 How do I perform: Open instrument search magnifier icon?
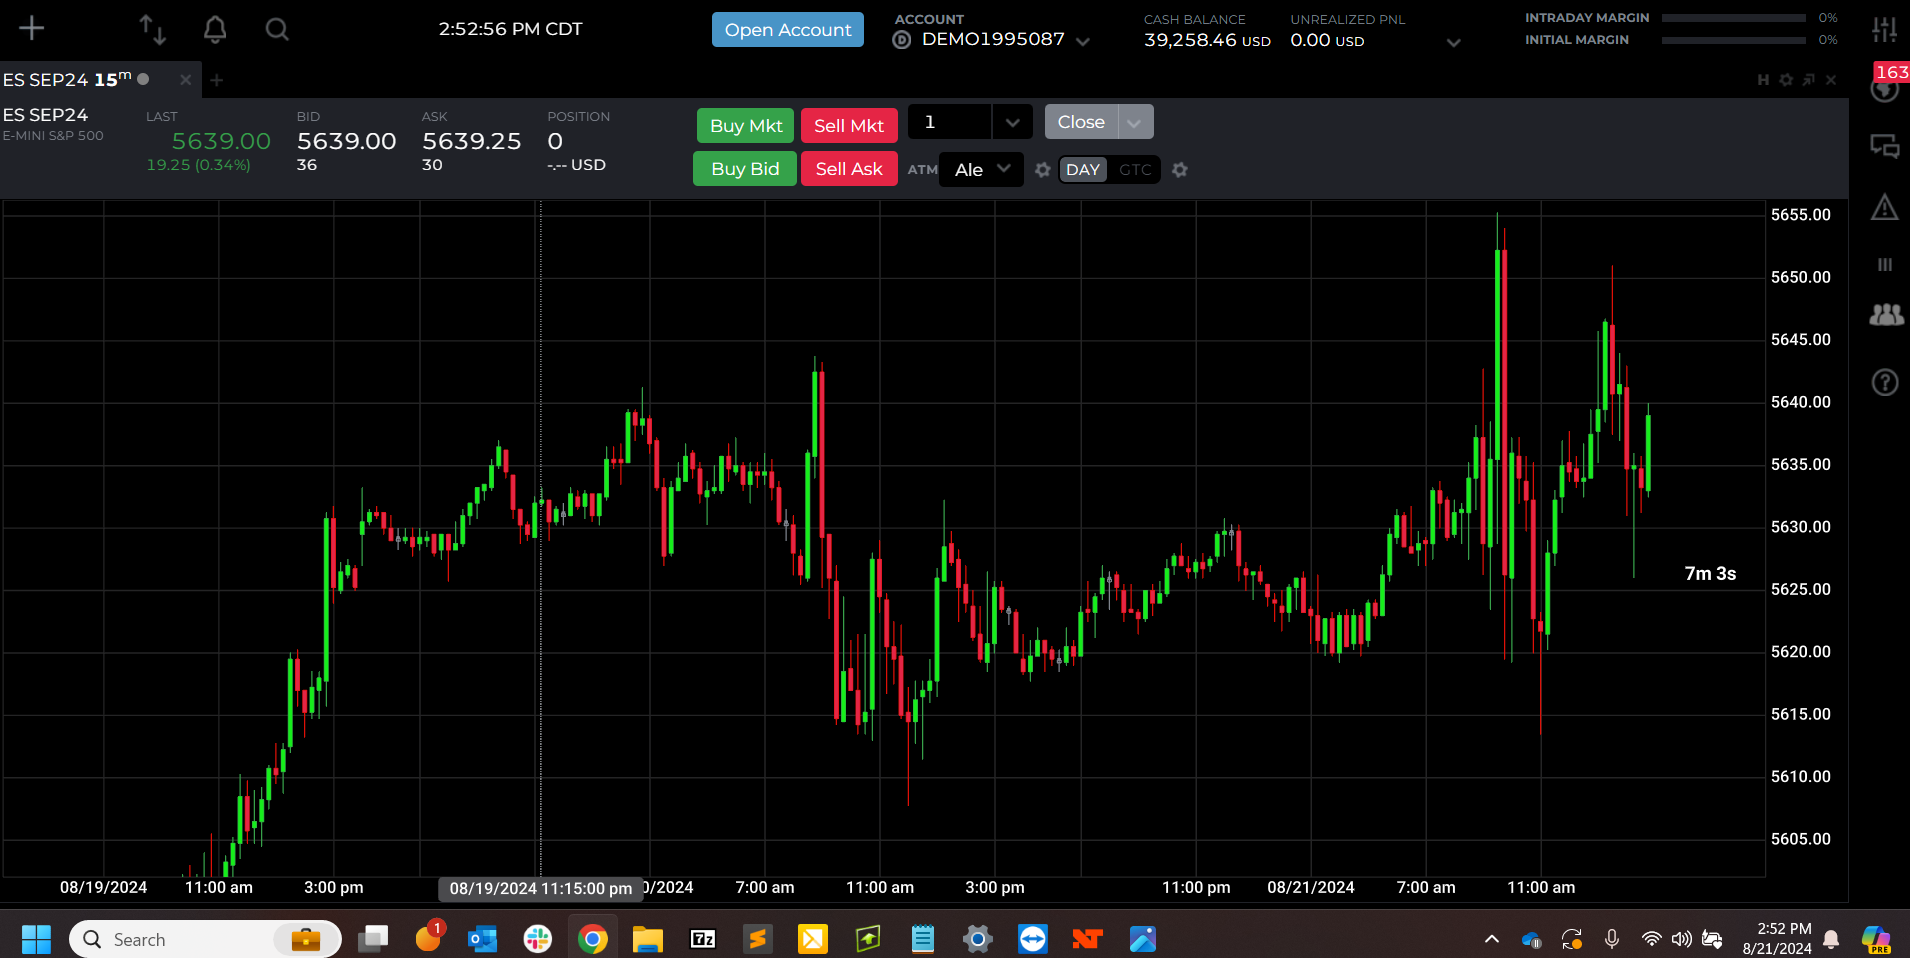point(277,29)
